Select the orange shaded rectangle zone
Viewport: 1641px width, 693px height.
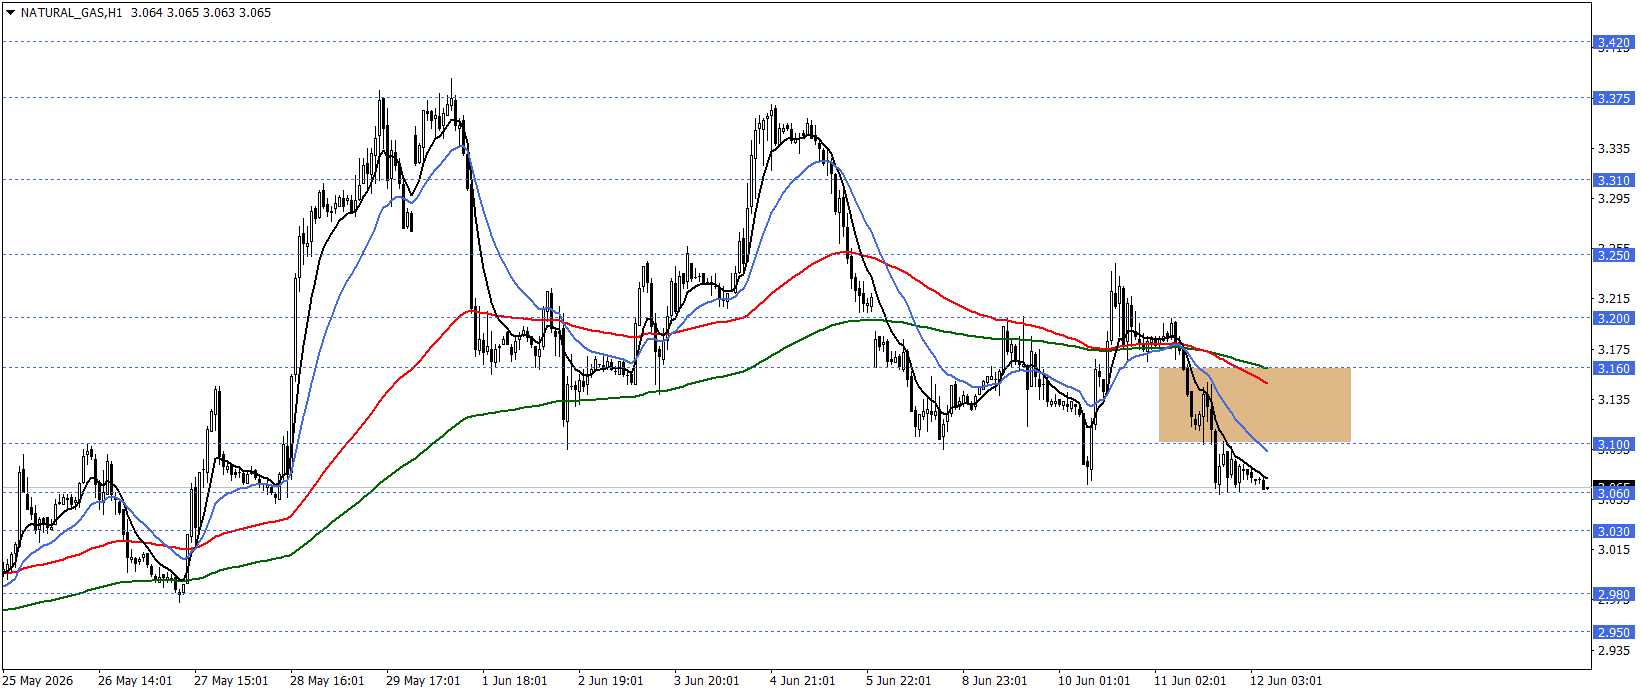tap(1255, 405)
